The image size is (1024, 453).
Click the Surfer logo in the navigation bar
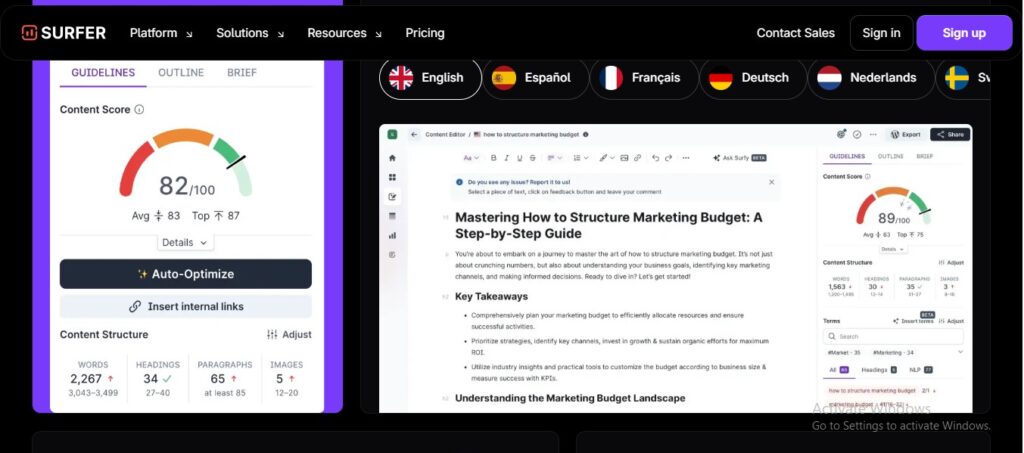(63, 33)
